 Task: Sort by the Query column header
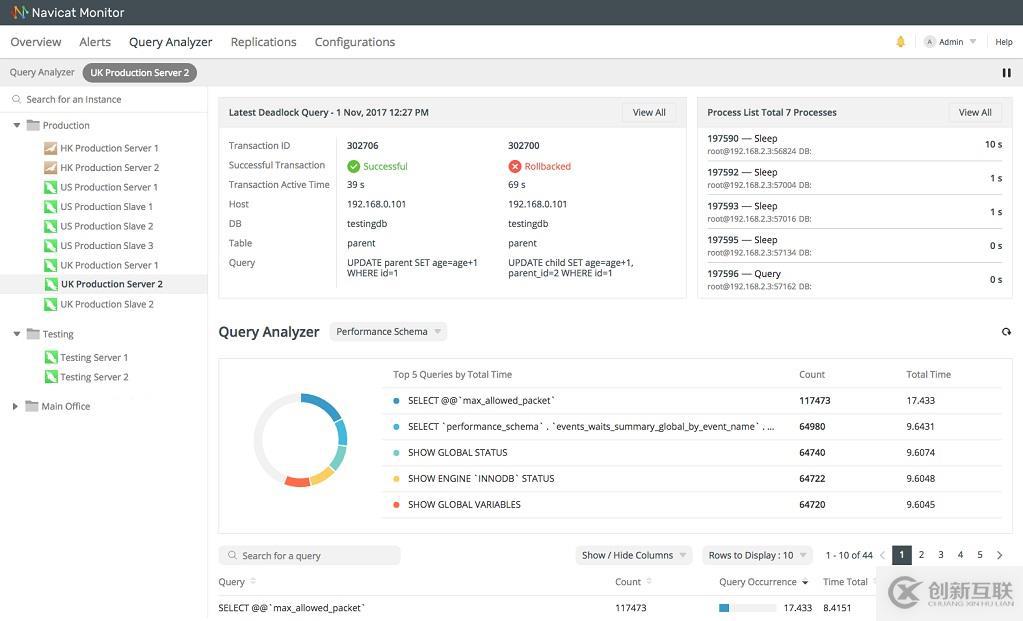click(x=237, y=581)
